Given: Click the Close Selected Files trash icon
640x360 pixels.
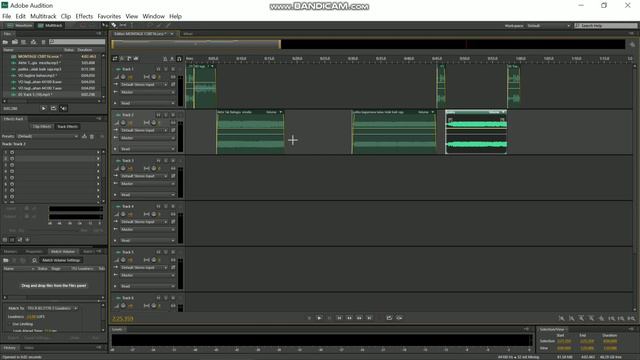Looking at the screenshot, I should pyautogui.click(x=43, y=42).
